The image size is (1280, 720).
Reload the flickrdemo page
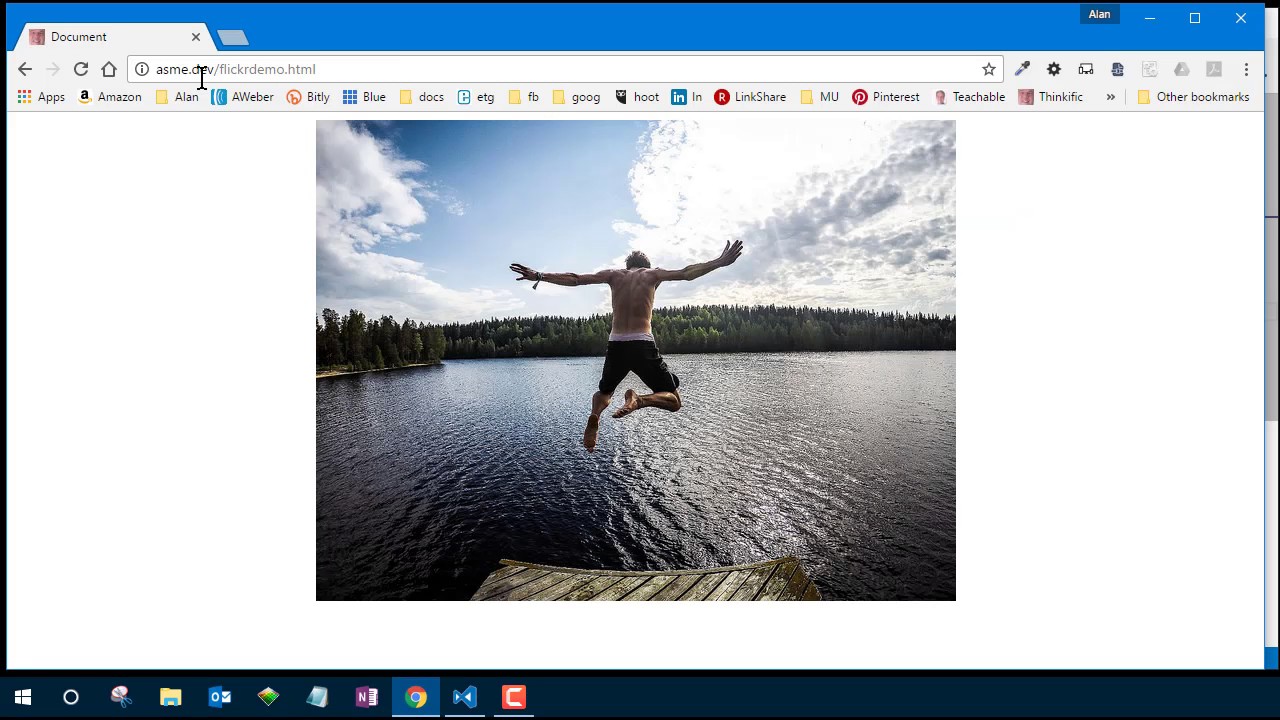pos(81,69)
